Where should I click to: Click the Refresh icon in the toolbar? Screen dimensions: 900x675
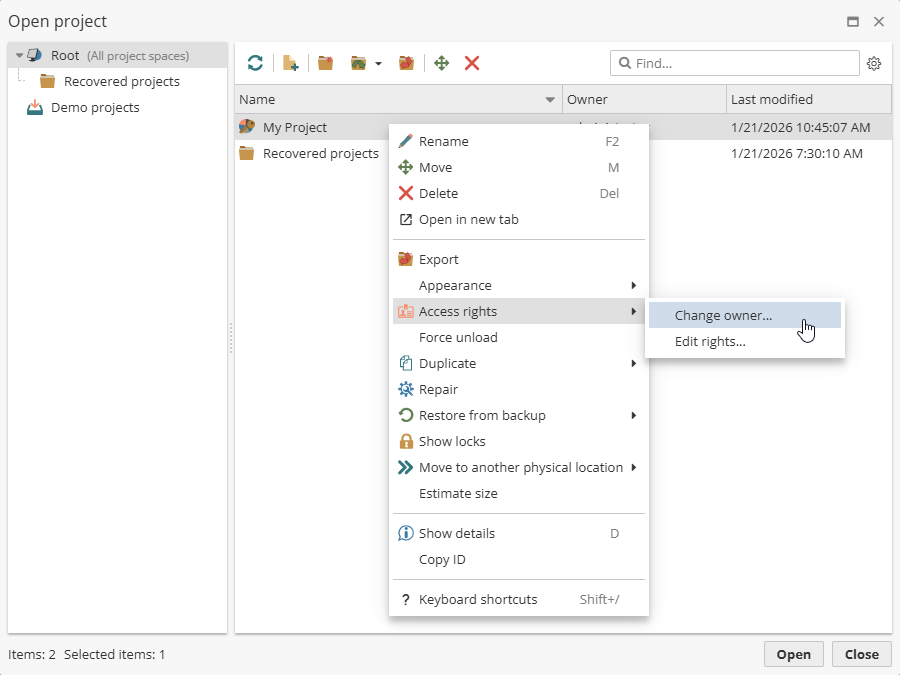tap(255, 63)
